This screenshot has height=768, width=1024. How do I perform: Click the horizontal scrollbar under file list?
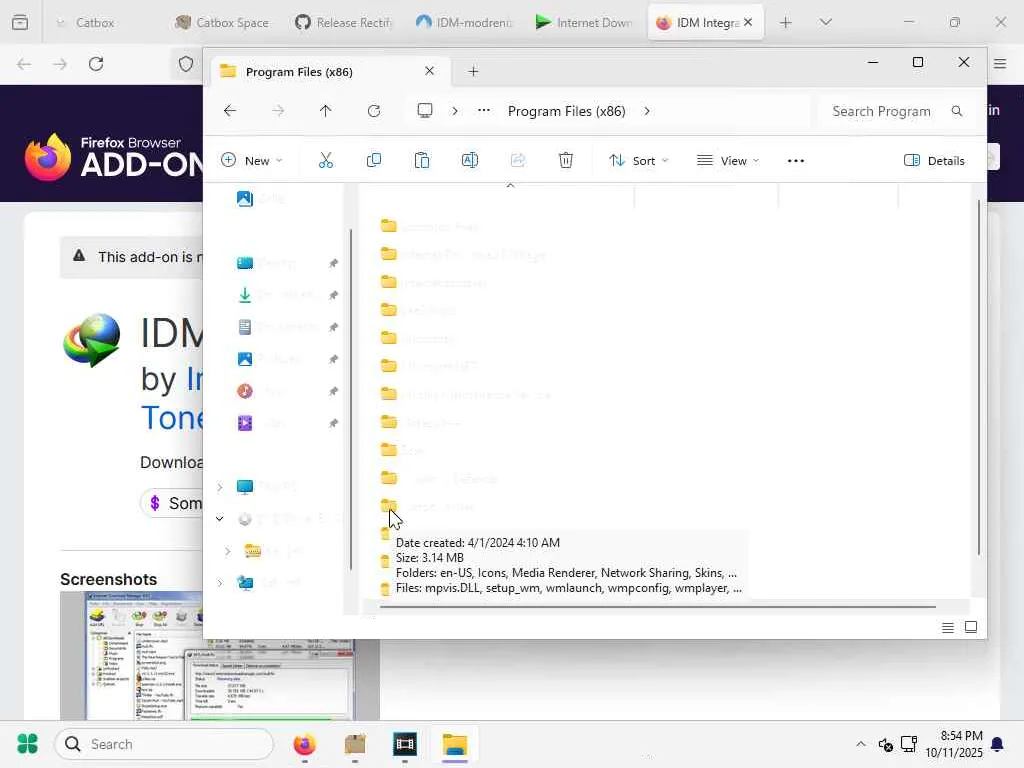(x=657, y=607)
